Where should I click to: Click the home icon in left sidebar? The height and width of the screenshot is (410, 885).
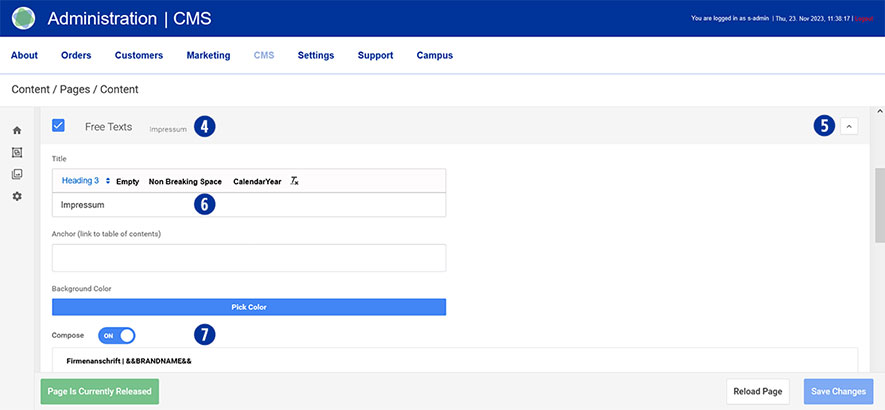tap(17, 131)
